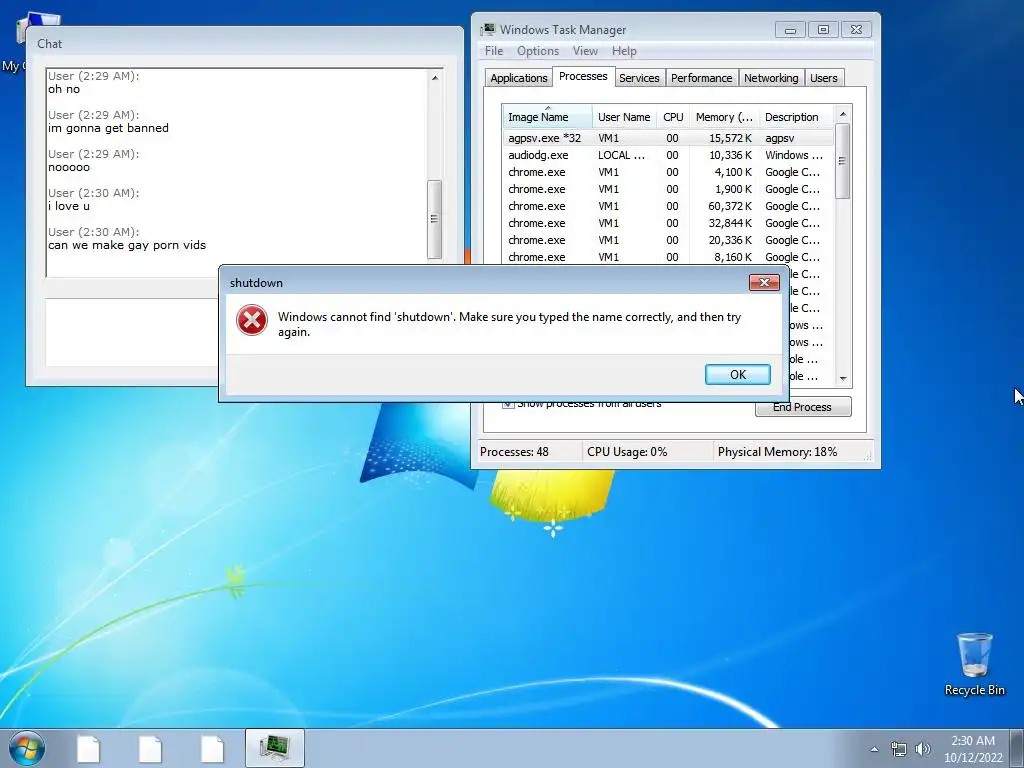Sort by CPU column header
This screenshot has height=768, width=1024.
click(673, 117)
